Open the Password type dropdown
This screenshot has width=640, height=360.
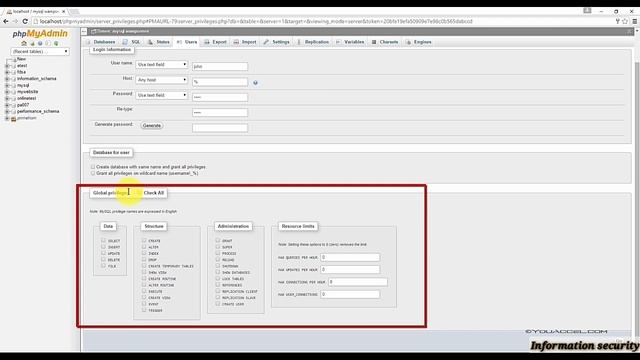[162, 95]
